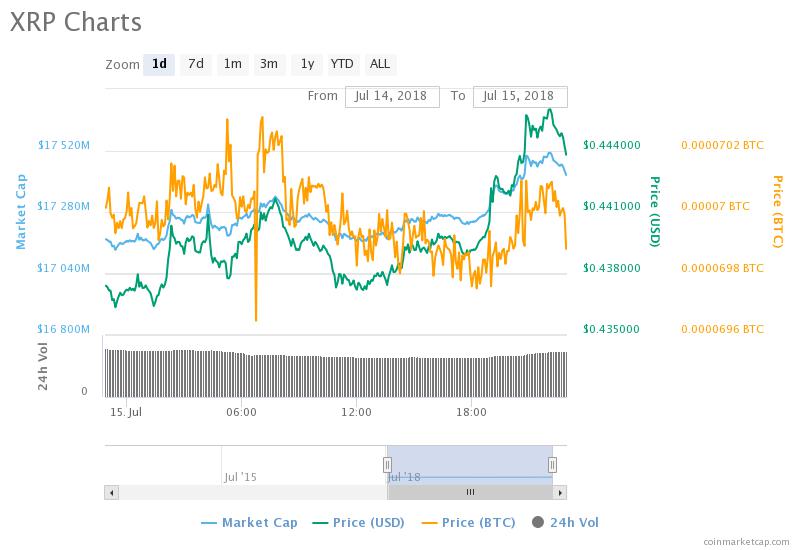Click the XRP Charts heading
The height and width of the screenshot is (550, 800).
pos(76,22)
